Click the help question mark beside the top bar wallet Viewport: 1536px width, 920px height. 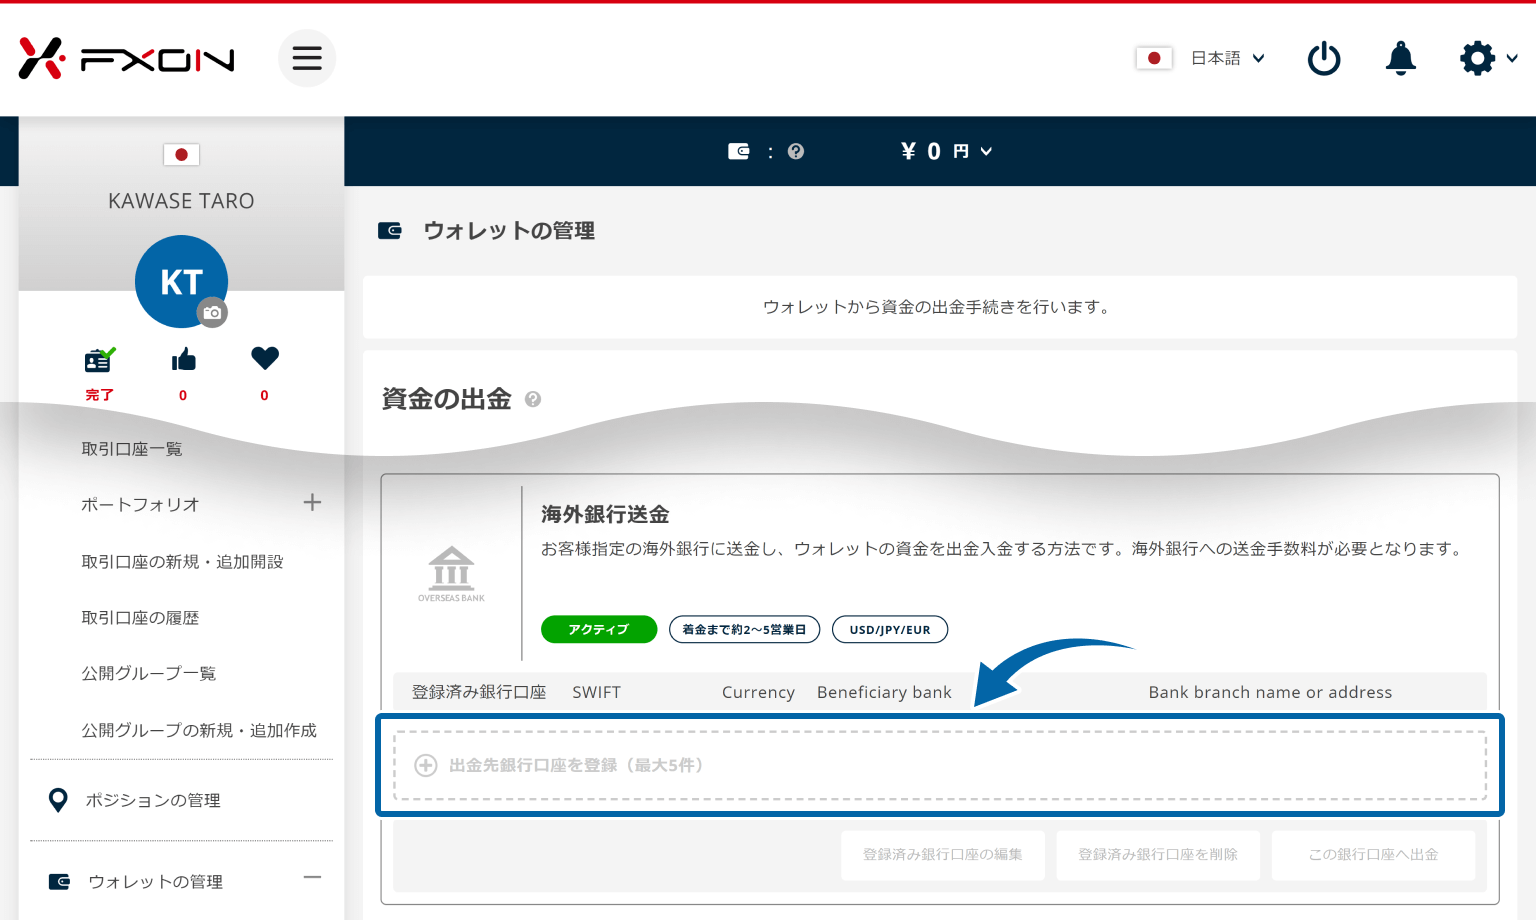coord(796,151)
